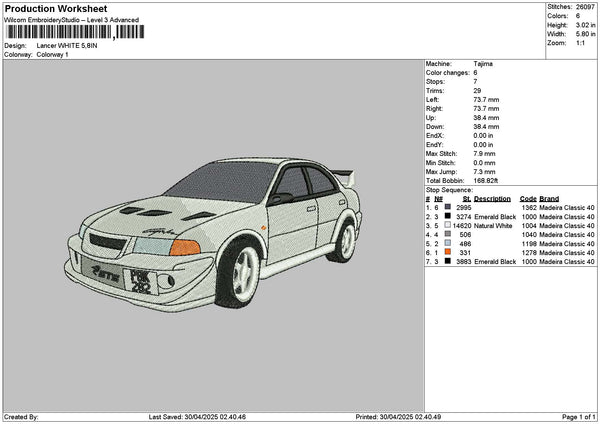Click the dark gray swatch, code 1362
The image size is (600, 424).
click(x=447, y=207)
